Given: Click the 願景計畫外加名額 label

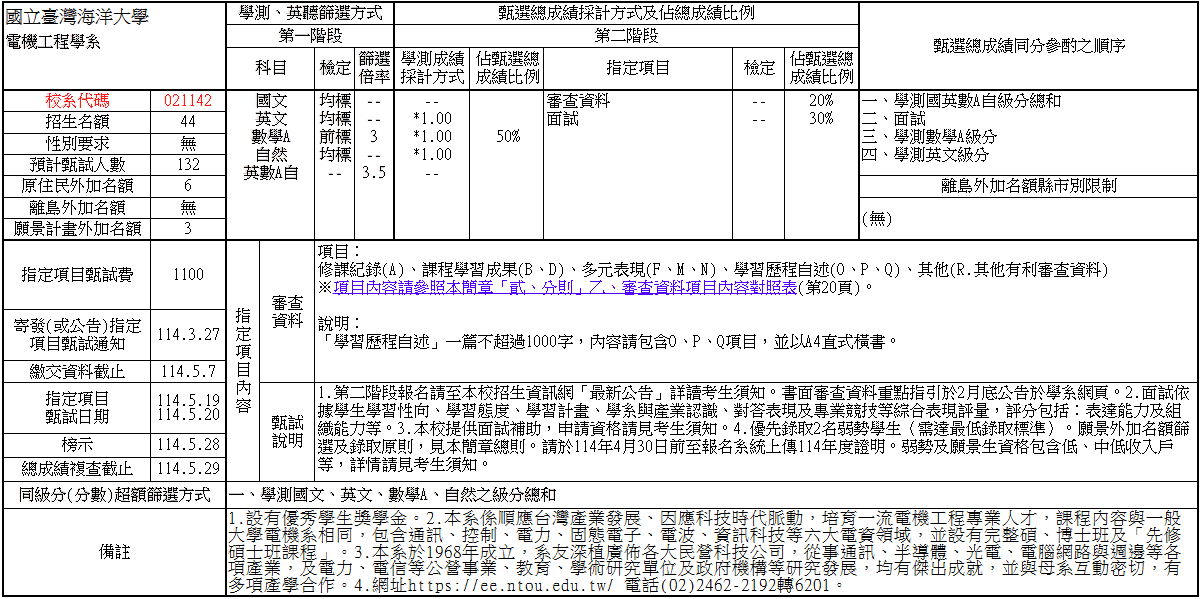Looking at the screenshot, I should (78, 228).
